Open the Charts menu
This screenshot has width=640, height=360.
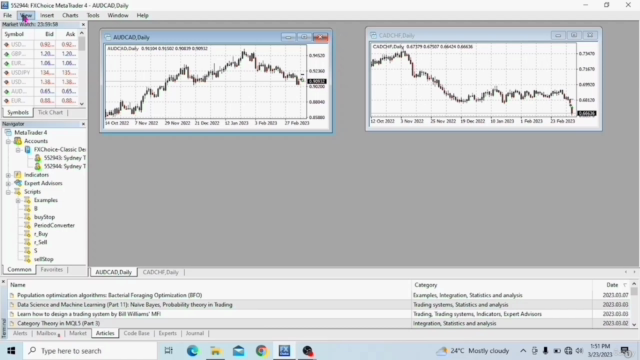[x=70, y=16]
